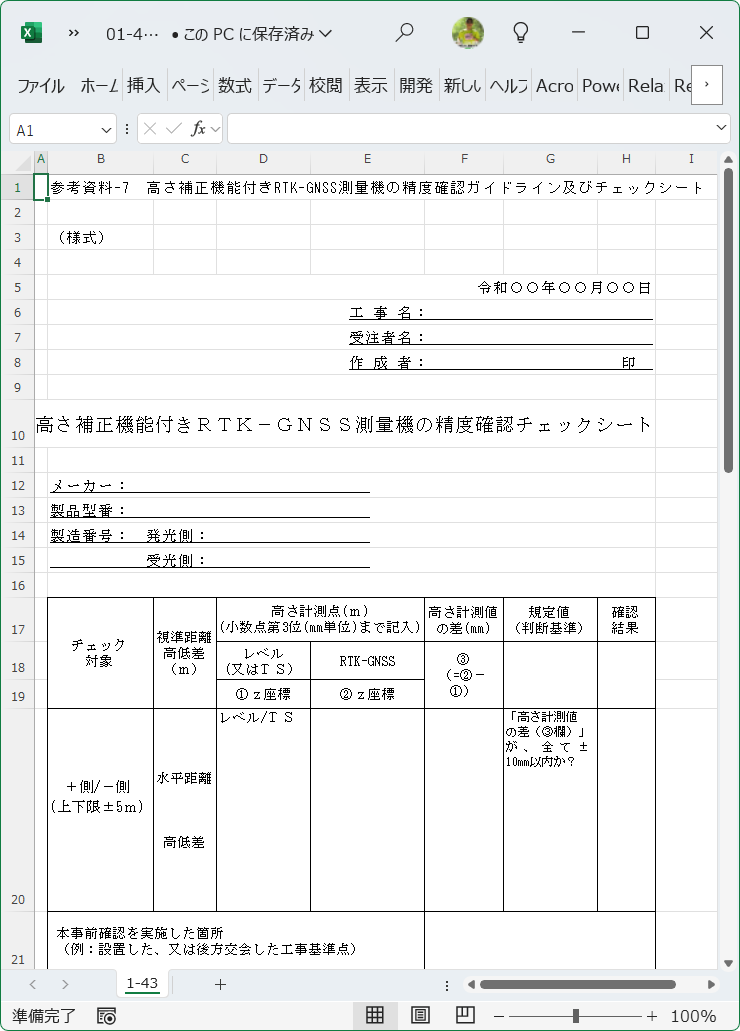740x1031 pixels.
Task: Open the save status dropdown next to the file name
Action: [x=326, y=34]
